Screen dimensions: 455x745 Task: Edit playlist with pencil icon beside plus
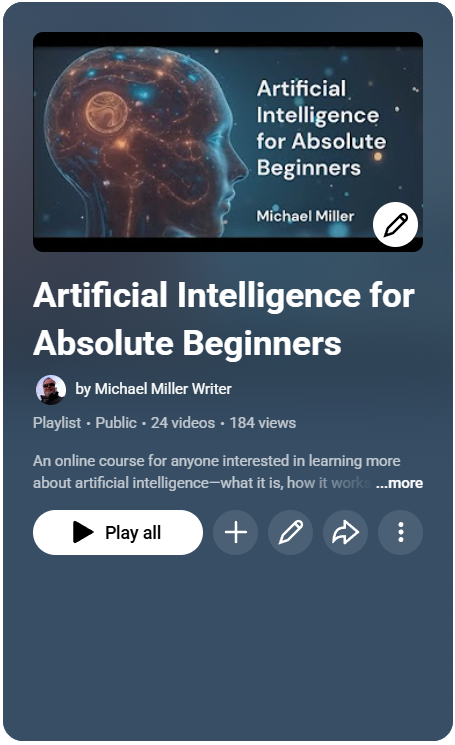click(x=290, y=532)
